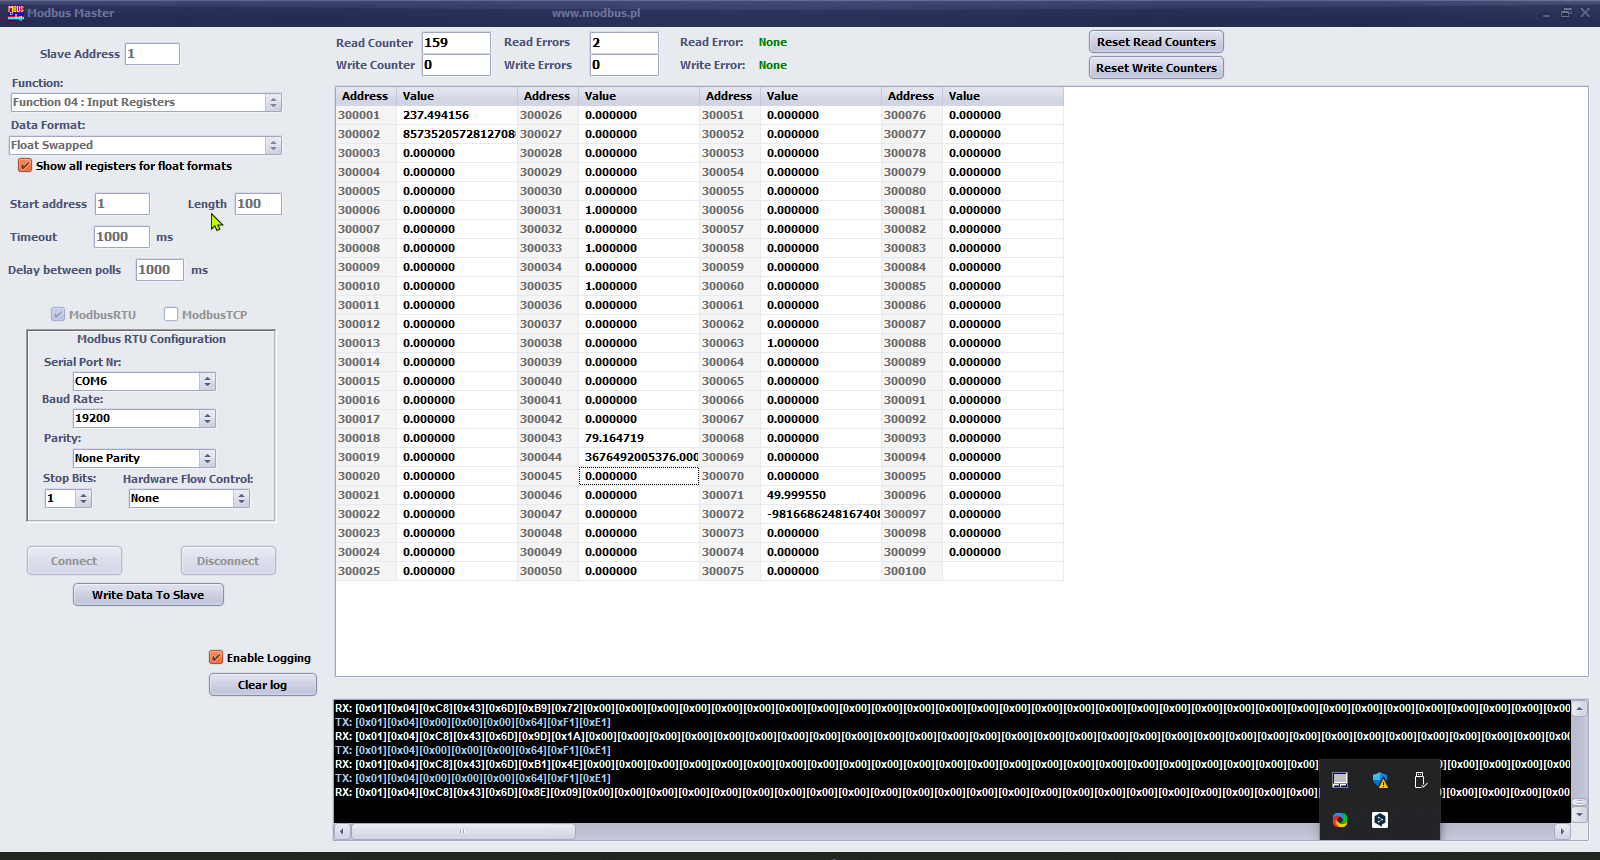The height and width of the screenshot is (860, 1600).
Task: Click the Write Errors field
Action: pyautogui.click(x=624, y=65)
